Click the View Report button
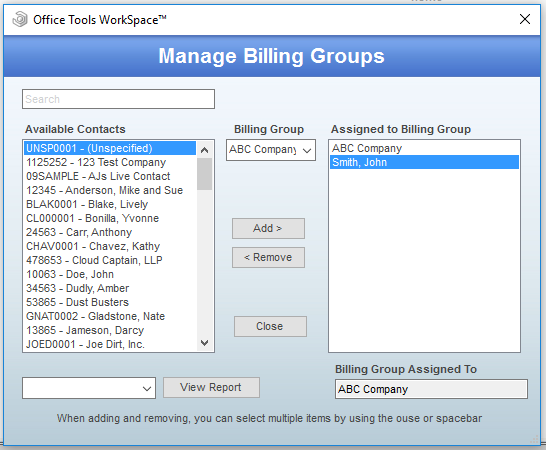This screenshot has width=546, height=450. click(211, 387)
